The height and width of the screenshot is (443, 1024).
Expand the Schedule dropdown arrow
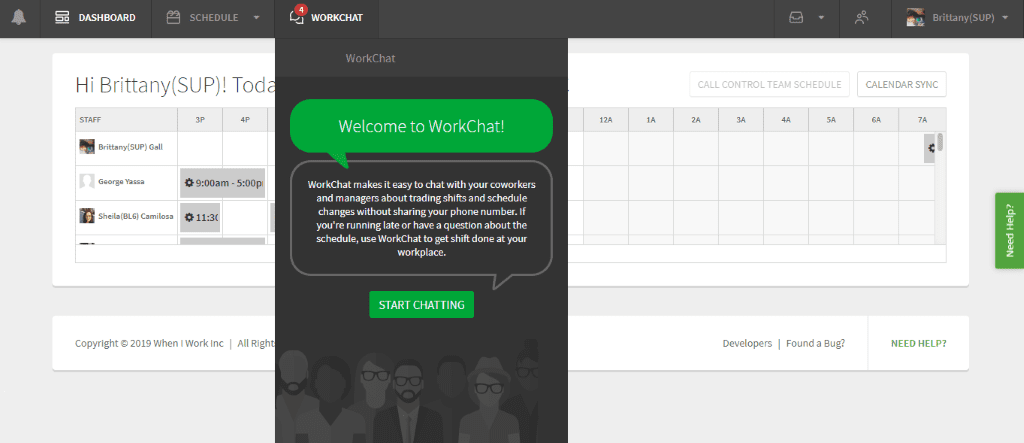tap(256, 18)
